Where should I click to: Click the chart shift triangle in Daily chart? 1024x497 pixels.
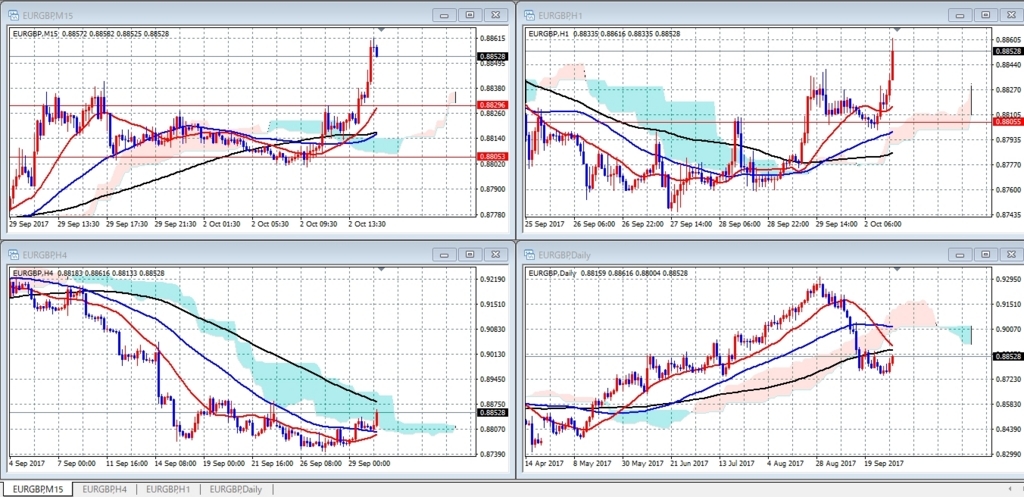pyautogui.click(x=898, y=269)
